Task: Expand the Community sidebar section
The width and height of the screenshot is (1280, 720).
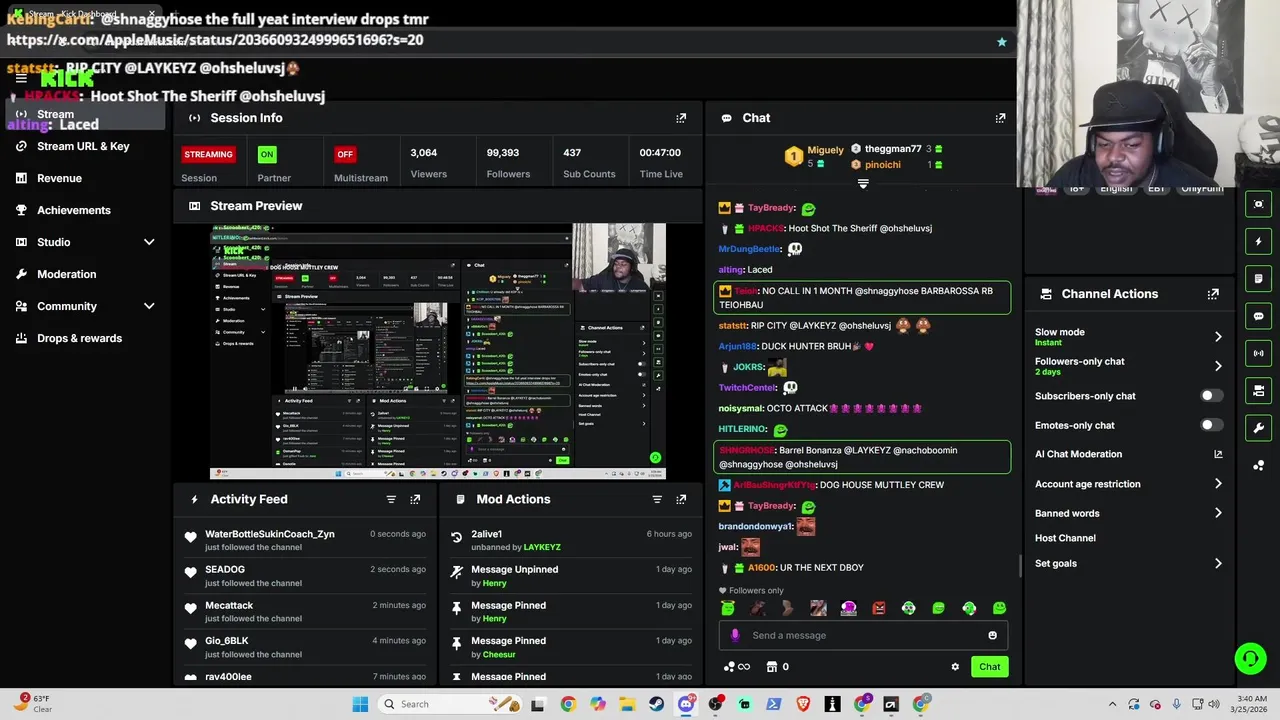Action: click(149, 306)
